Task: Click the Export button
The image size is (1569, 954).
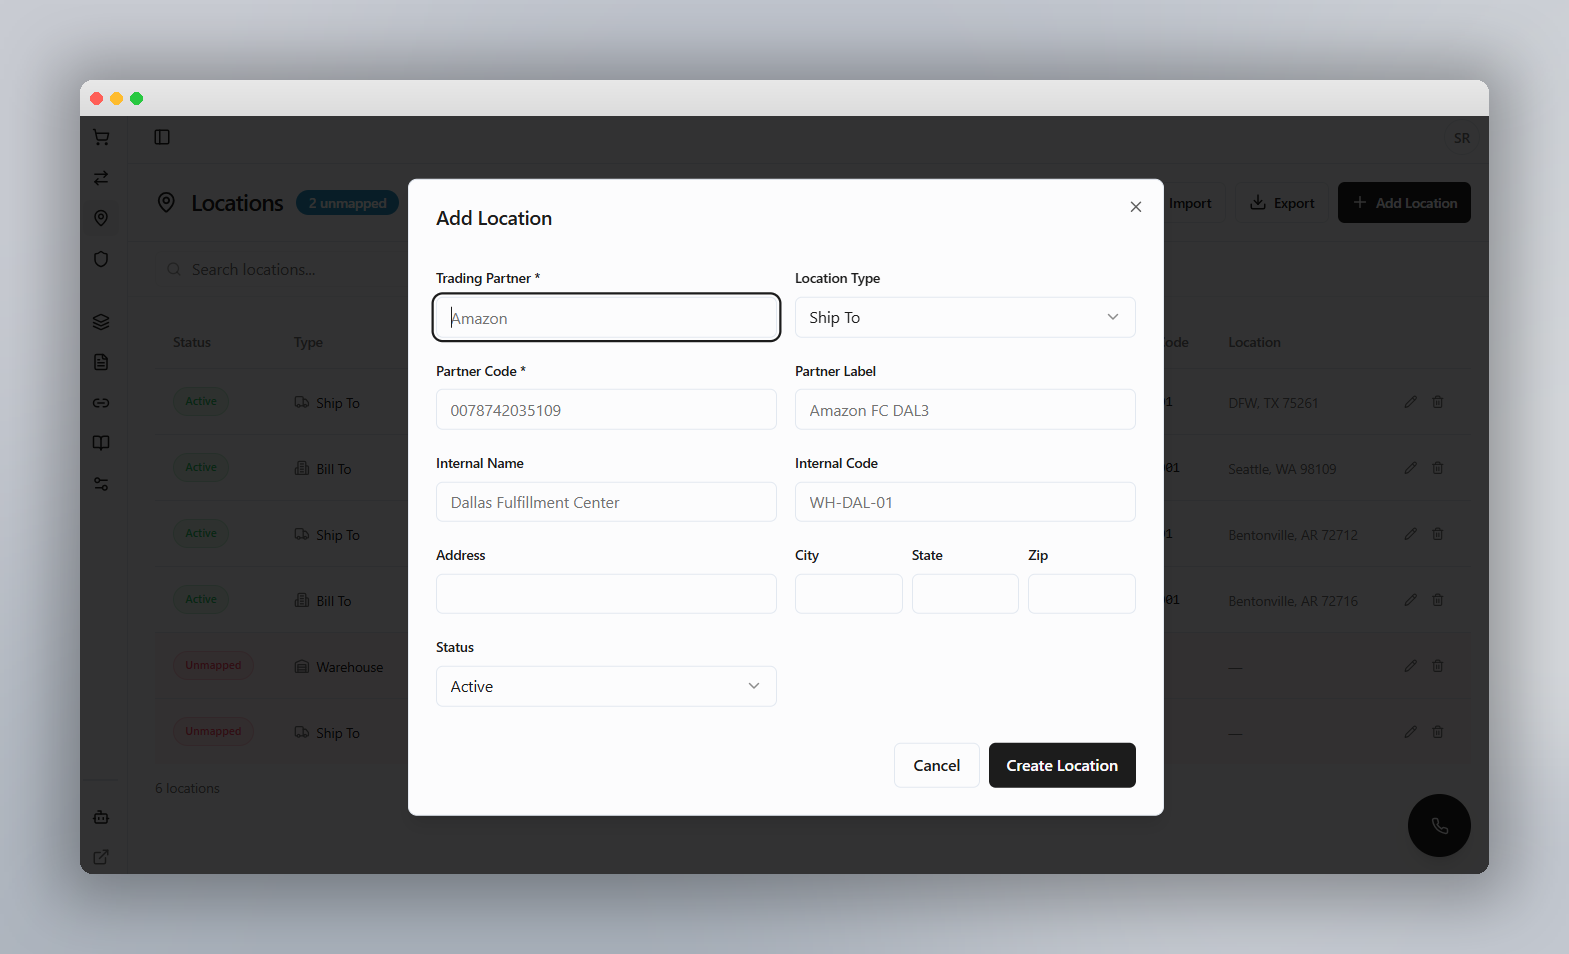Action: pyautogui.click(x=1282, y=203)
